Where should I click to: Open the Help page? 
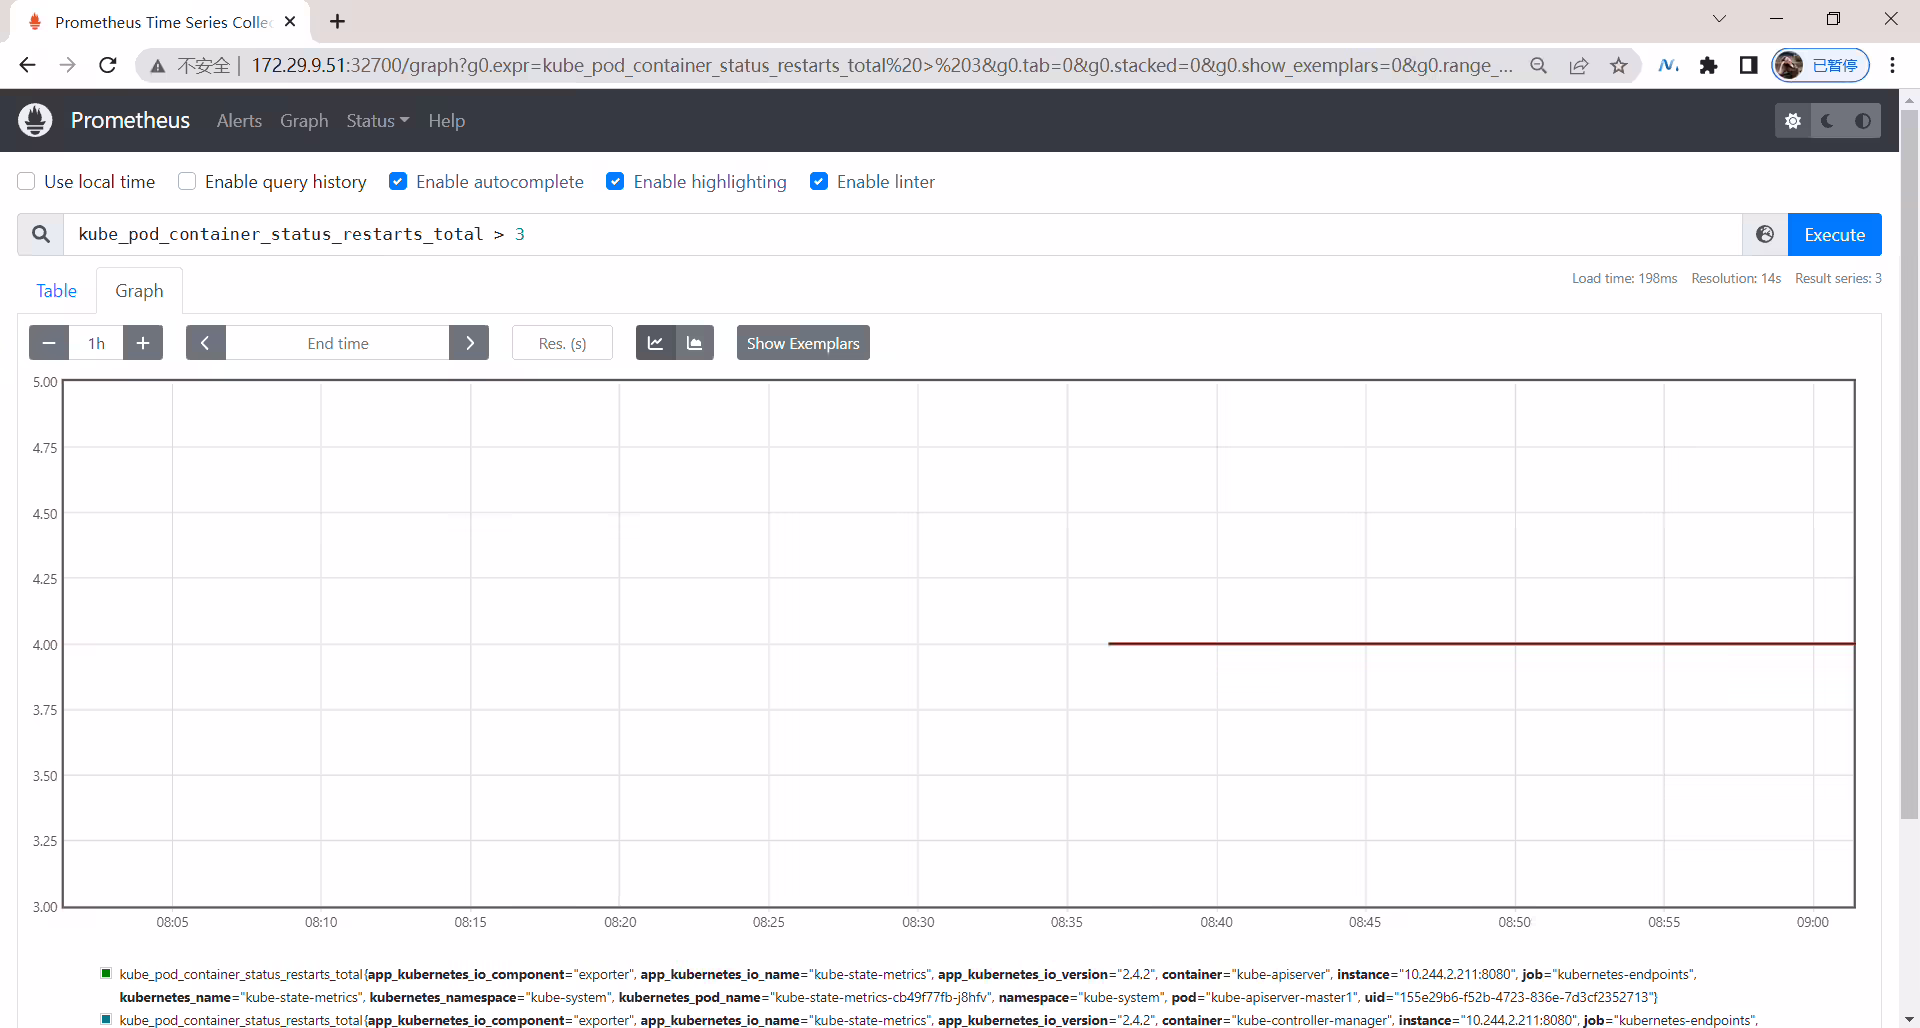(x=446, y=121)
